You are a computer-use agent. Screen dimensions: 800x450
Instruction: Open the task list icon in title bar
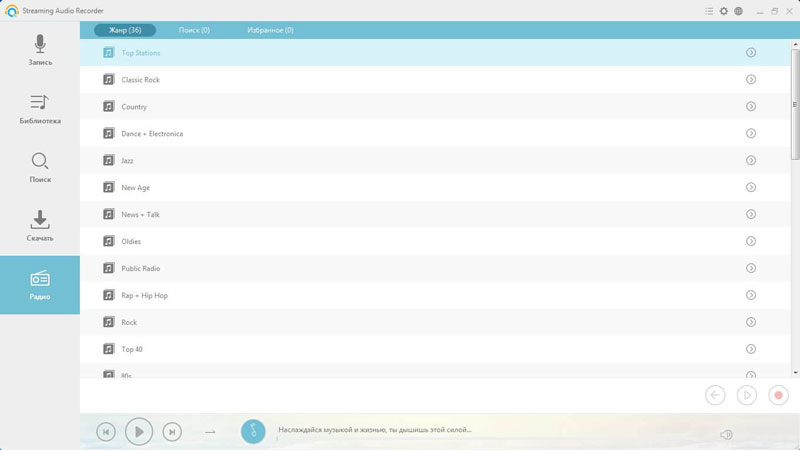709,11
